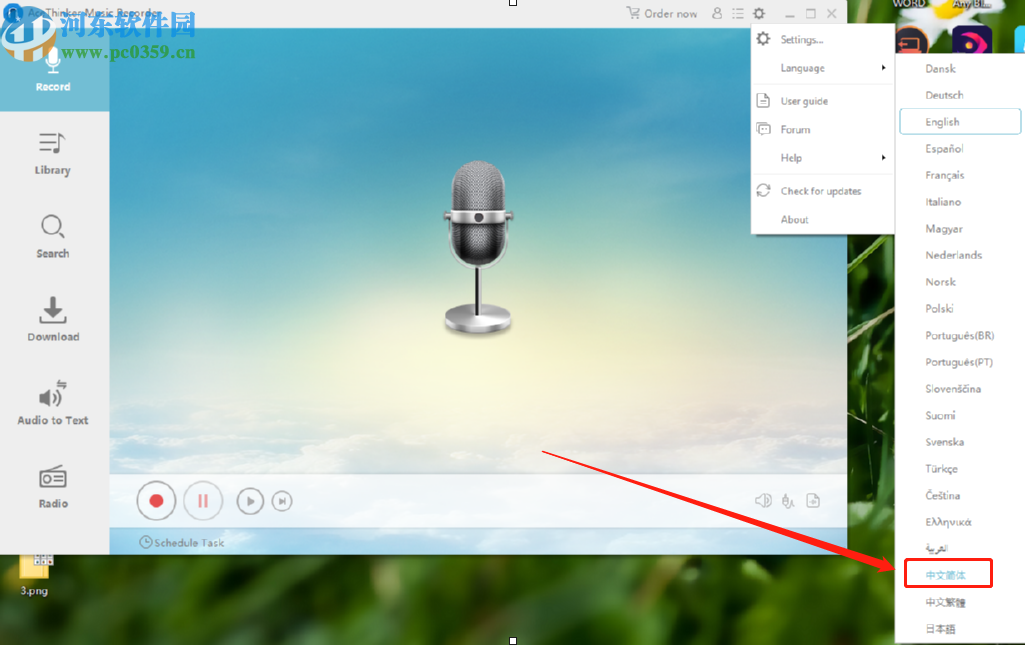This screenshot has height=645, width=1025.
Task: Maximize the music recorder window
Action: 811,14
